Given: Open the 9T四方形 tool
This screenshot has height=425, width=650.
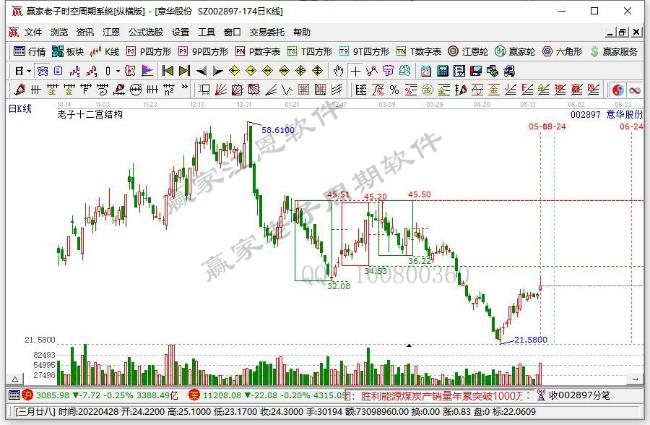Looking at the screenshot, I should click(364, 51).
